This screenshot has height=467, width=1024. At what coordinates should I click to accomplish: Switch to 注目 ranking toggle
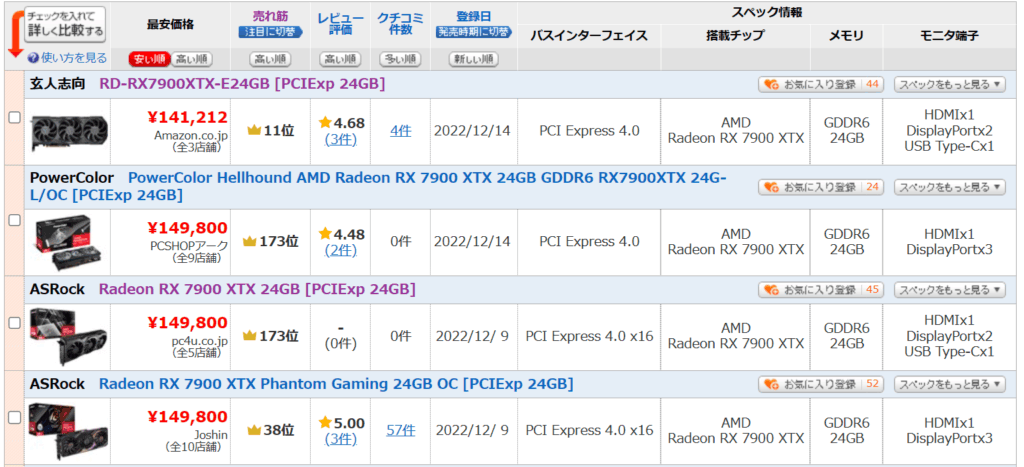(x=270, y=31)
